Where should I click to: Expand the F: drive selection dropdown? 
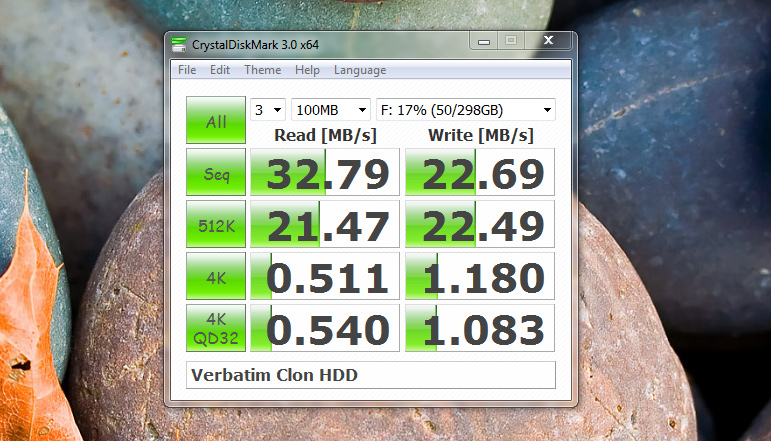coord(466,110)
